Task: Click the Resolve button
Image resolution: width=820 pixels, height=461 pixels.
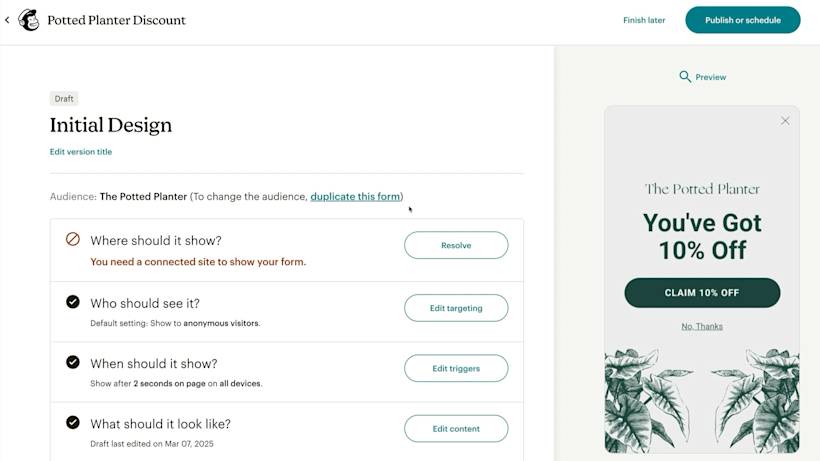Action: tap(456, 245)
